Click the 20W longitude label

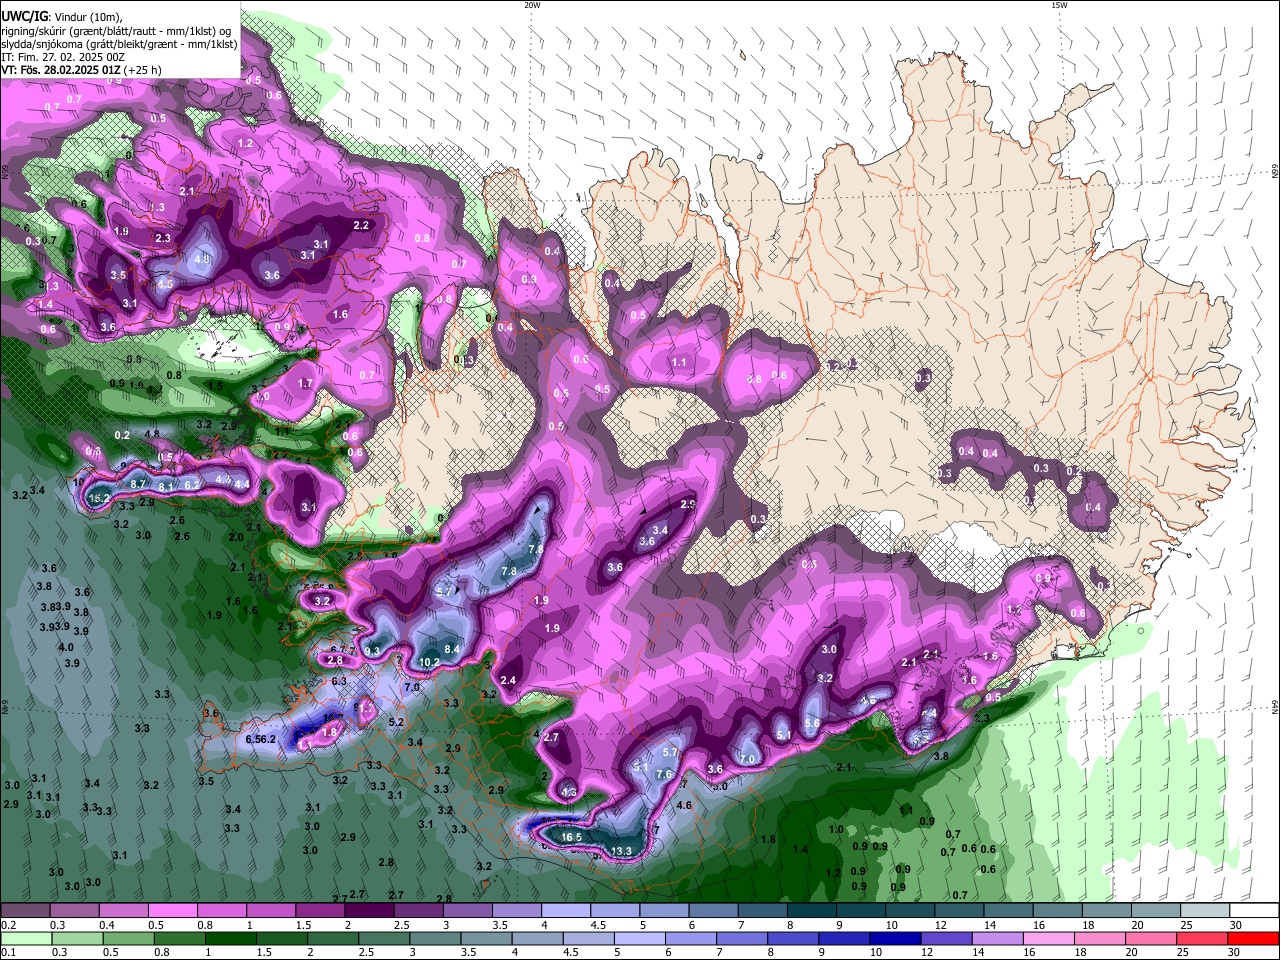click(532, 5)
